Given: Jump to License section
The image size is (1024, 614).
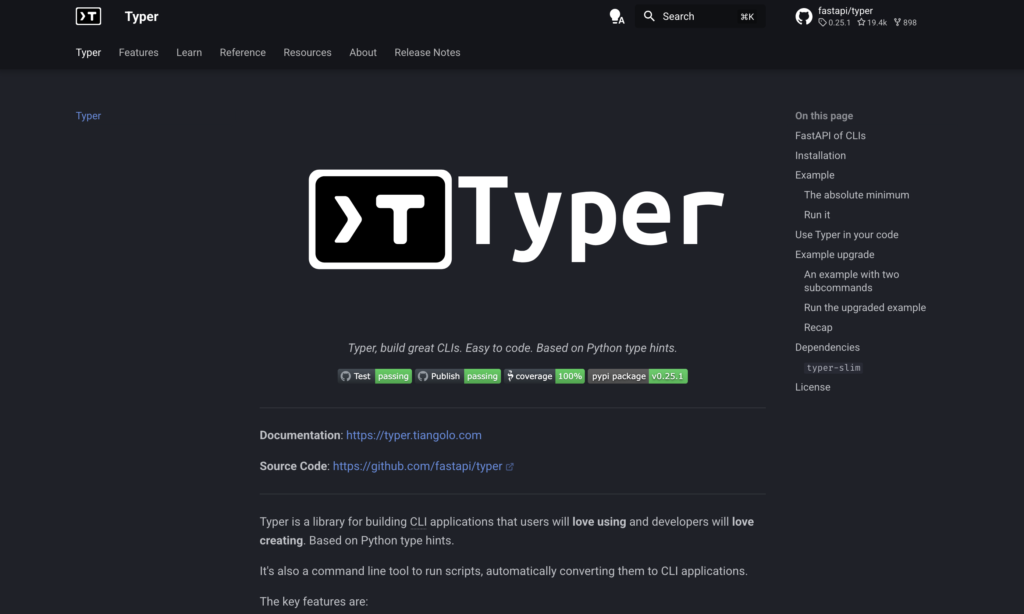Looking at the screenshot, I should tap(812, 387).
